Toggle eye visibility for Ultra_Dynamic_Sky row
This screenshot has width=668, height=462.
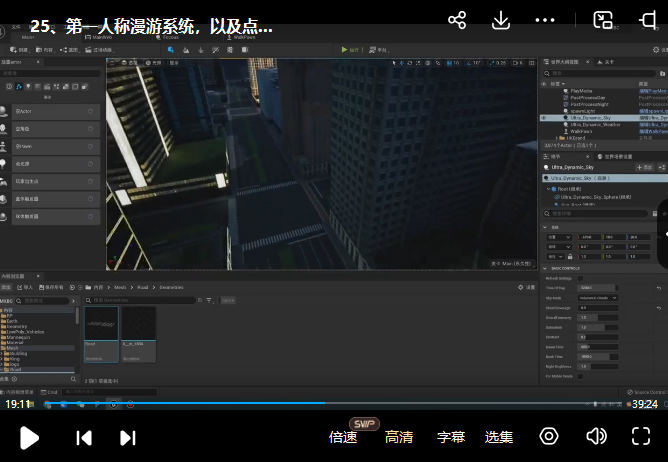[x=544, y=117]
